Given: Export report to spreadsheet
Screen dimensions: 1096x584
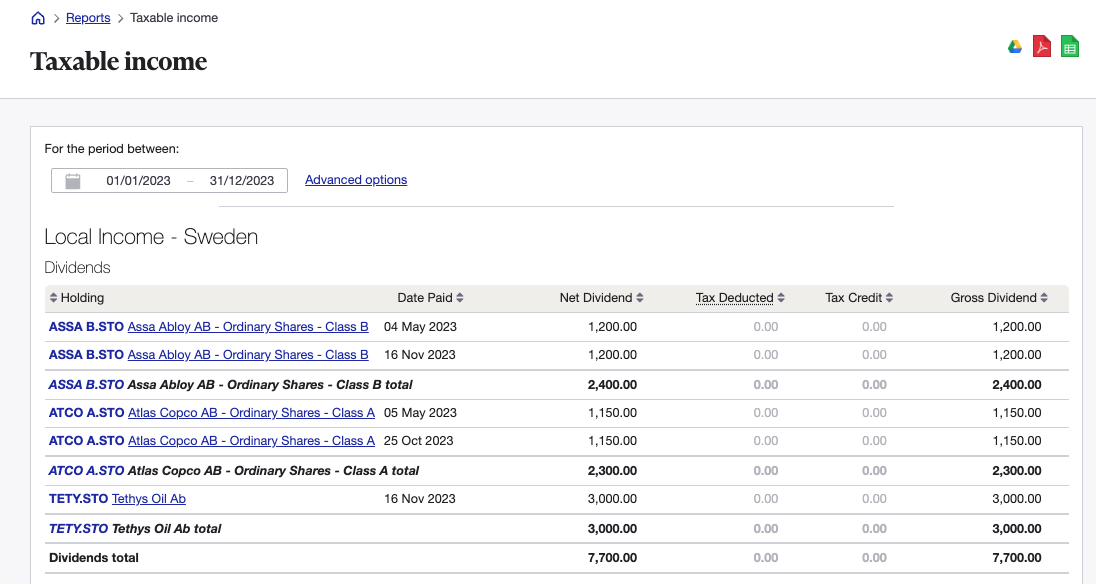Looking at the screenshot, I should pyautogui.click(x=1069, y=46).
